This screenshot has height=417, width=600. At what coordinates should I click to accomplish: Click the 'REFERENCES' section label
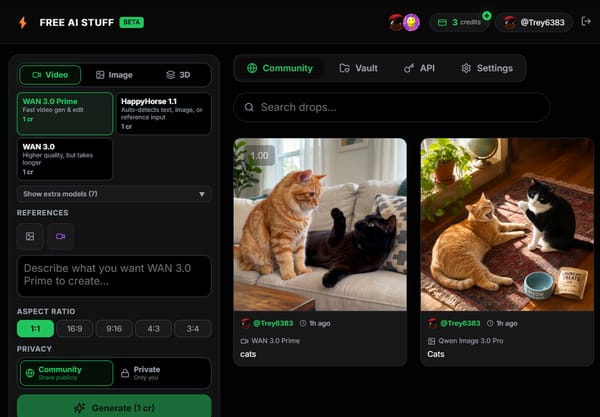click(x=42, y=213)
